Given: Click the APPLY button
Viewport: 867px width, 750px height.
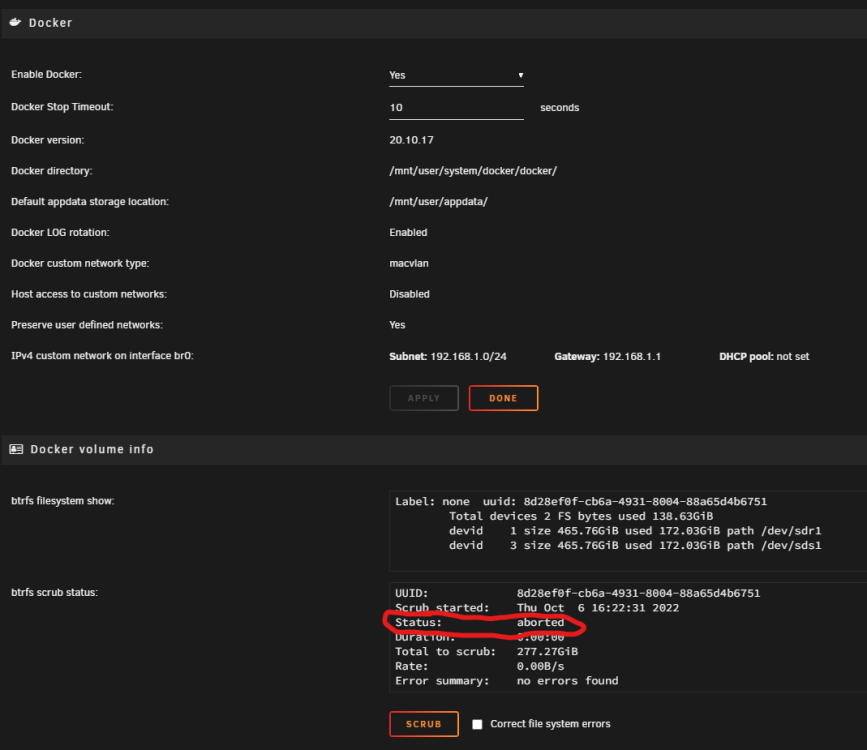Looking at the screenshot, I should click(x=424, y=398).
